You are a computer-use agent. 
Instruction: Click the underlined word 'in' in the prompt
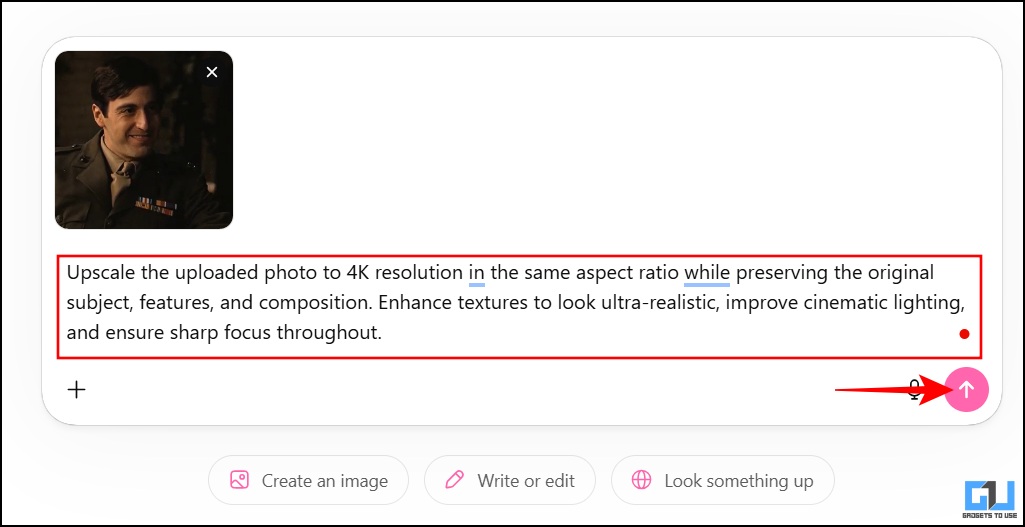click(477, 272)
